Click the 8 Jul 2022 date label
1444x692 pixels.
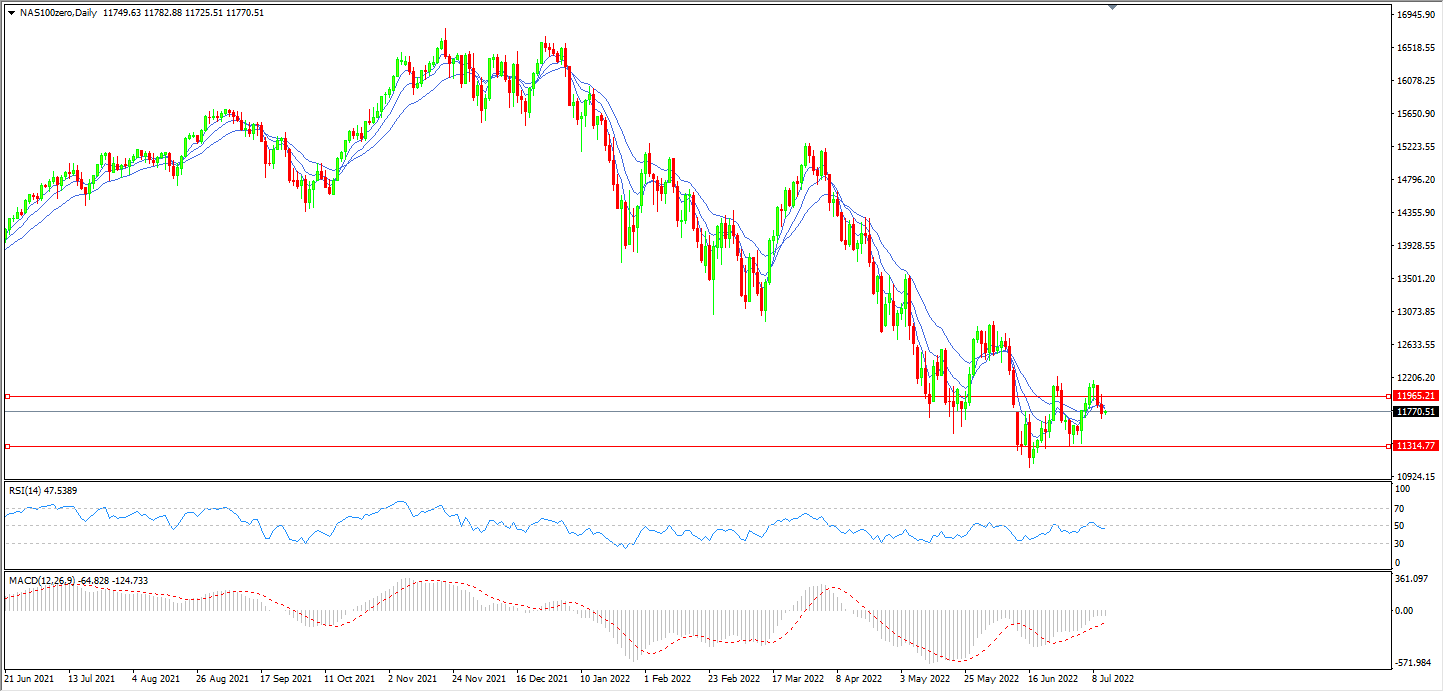[x=1113, y=677]
